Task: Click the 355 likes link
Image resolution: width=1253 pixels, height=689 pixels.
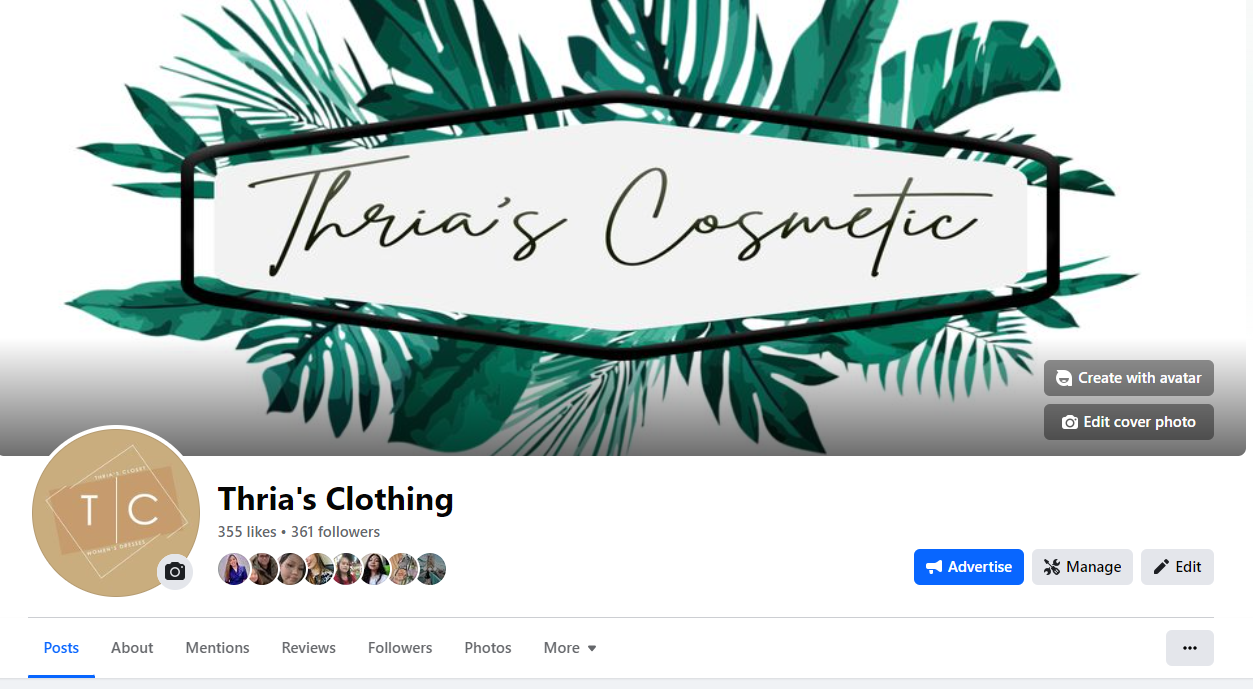Action: tap(247, 532)
